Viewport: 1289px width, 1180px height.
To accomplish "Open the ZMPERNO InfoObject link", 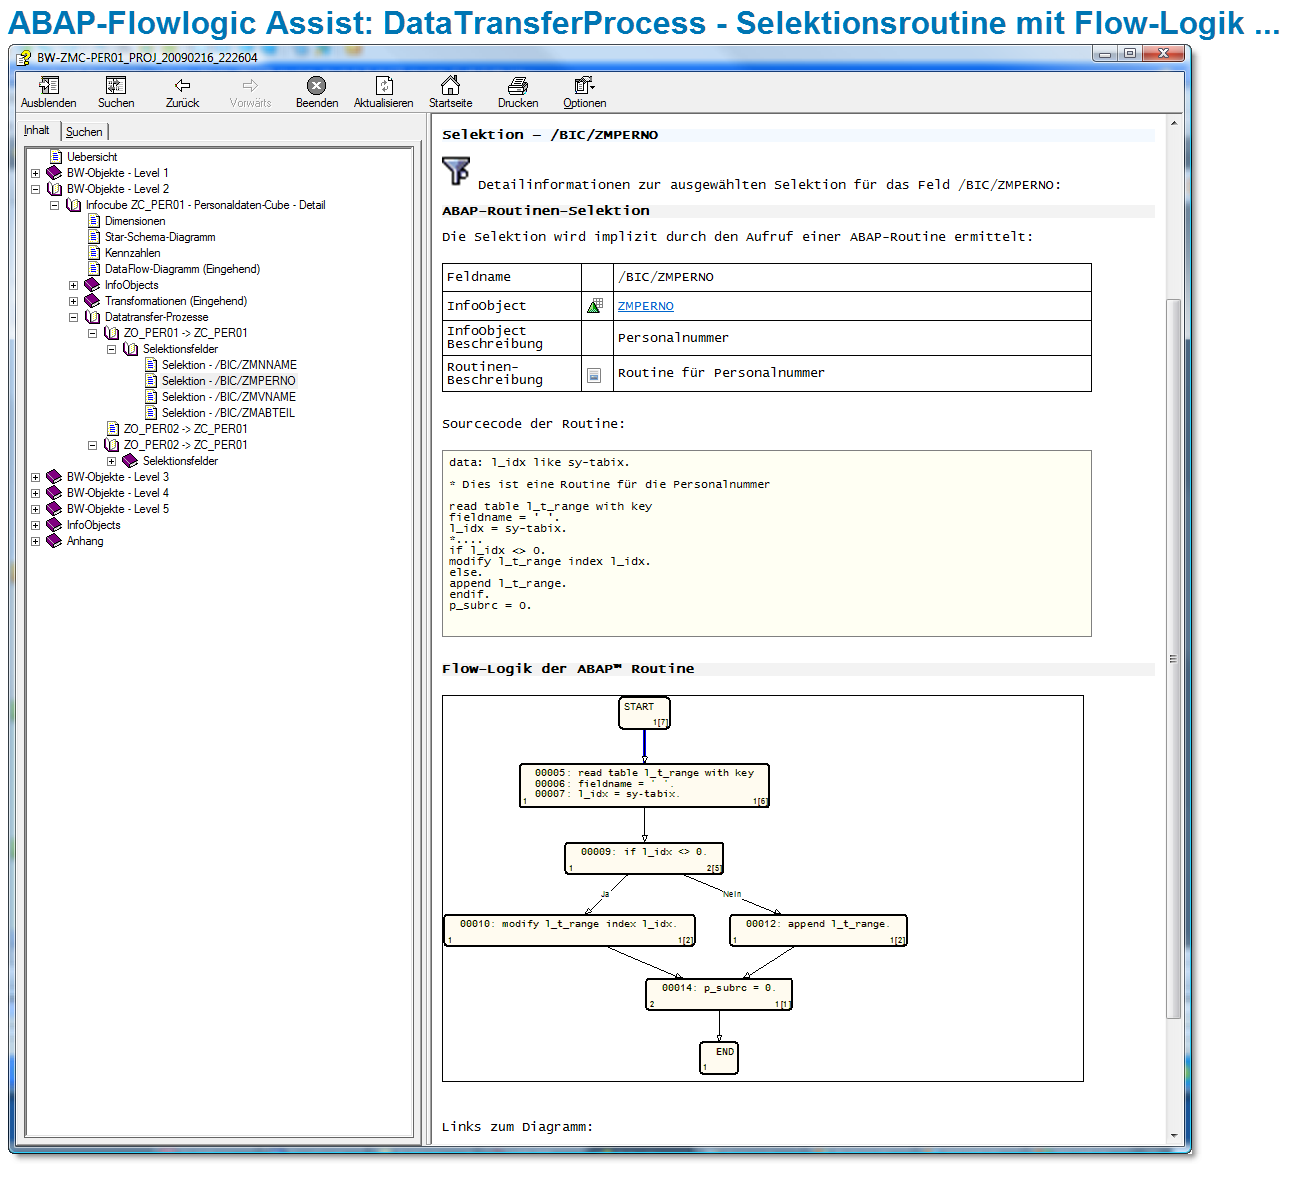I will click(x=645, y=306).
